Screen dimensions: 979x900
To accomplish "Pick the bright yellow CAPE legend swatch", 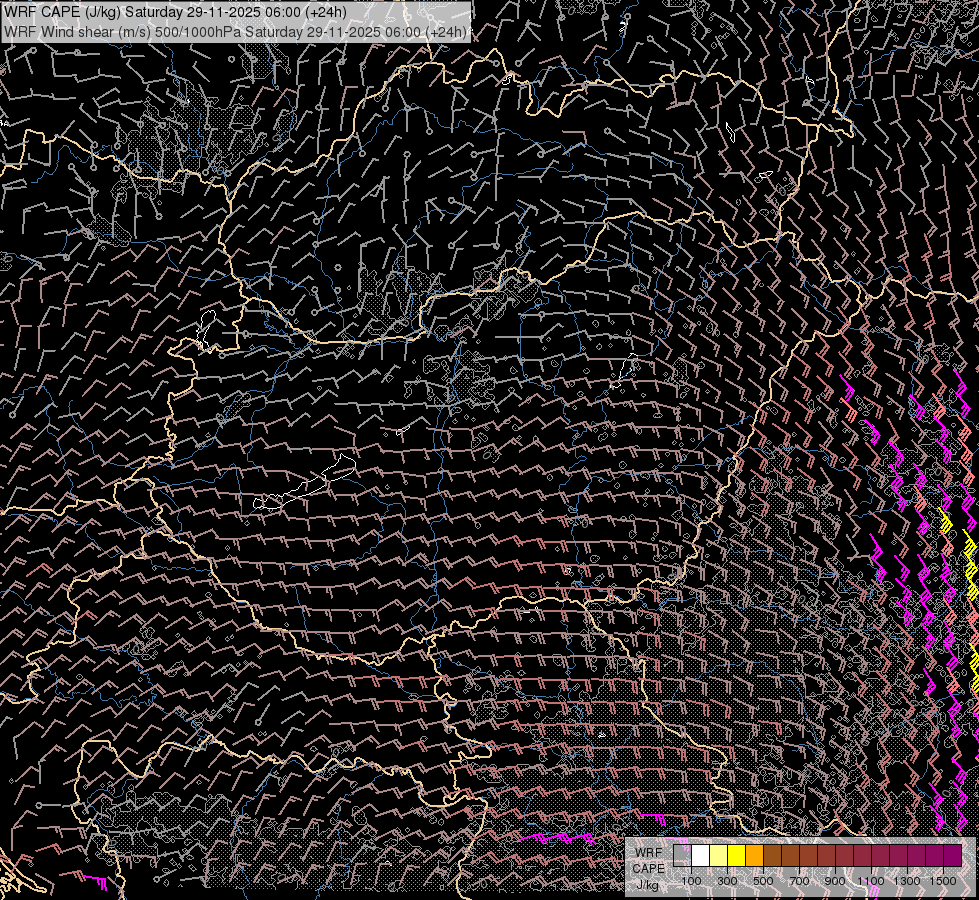I will pos(737,856).
